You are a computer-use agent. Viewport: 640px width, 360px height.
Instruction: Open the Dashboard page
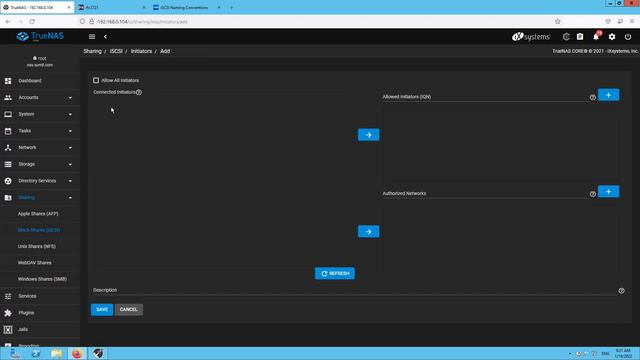pos(40,81)
